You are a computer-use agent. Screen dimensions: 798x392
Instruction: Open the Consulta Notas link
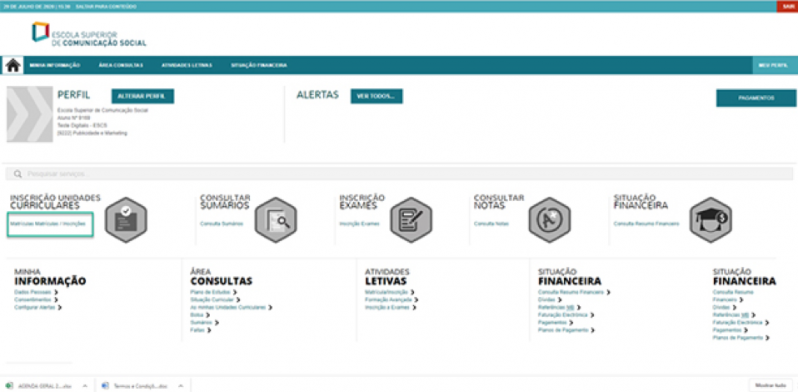491,223
